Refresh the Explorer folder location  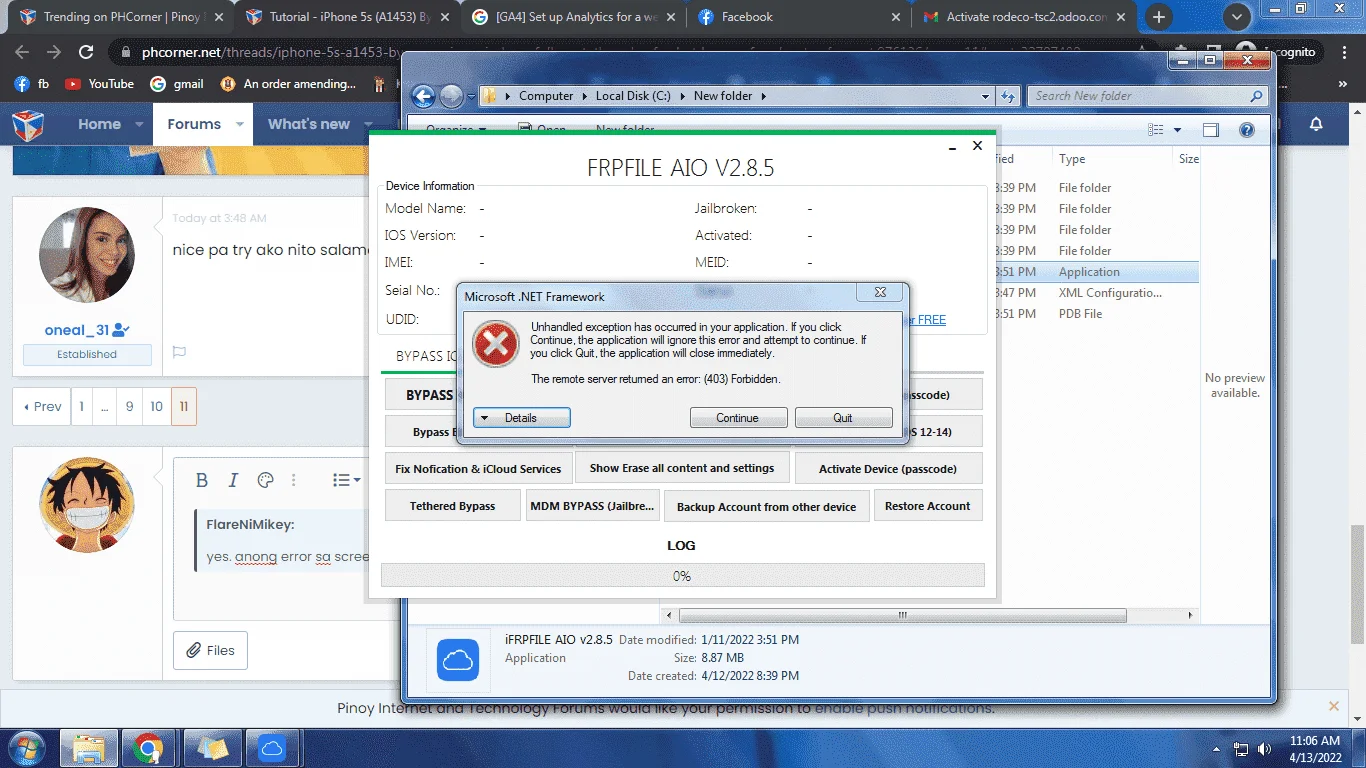1008,96
